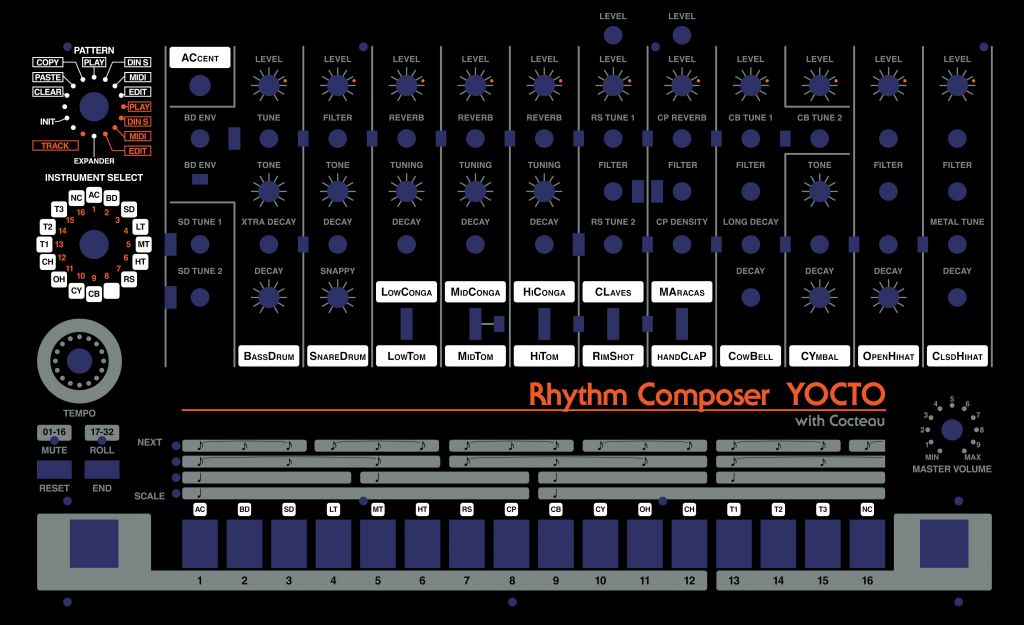Click the SNAPPY knob
The height and width of the screenshot is (625, 1024).
coord(338,297)
